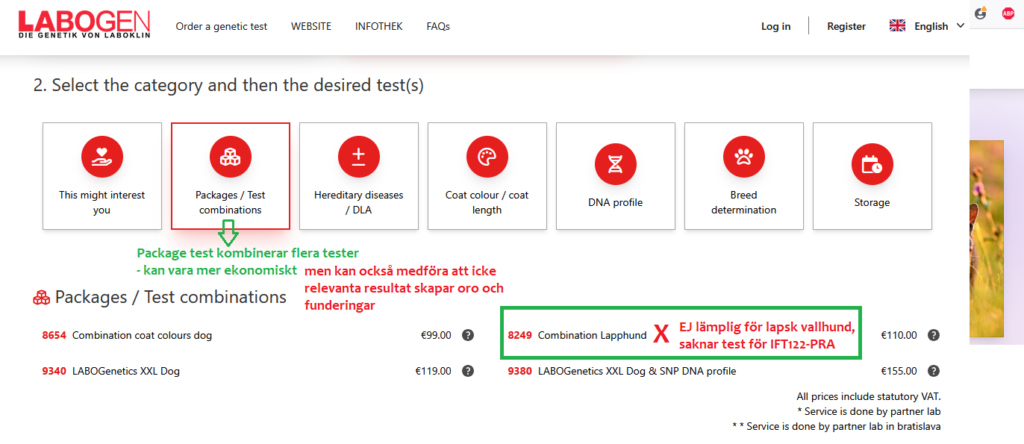Click the Log in link
This screenshot has width=1024, height=444.
click(775, 26)
